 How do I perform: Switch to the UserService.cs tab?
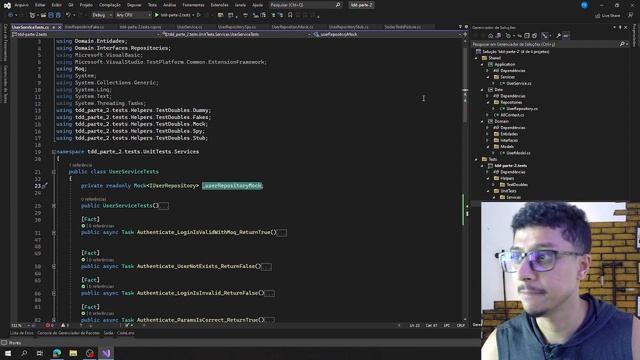(189, 27)
